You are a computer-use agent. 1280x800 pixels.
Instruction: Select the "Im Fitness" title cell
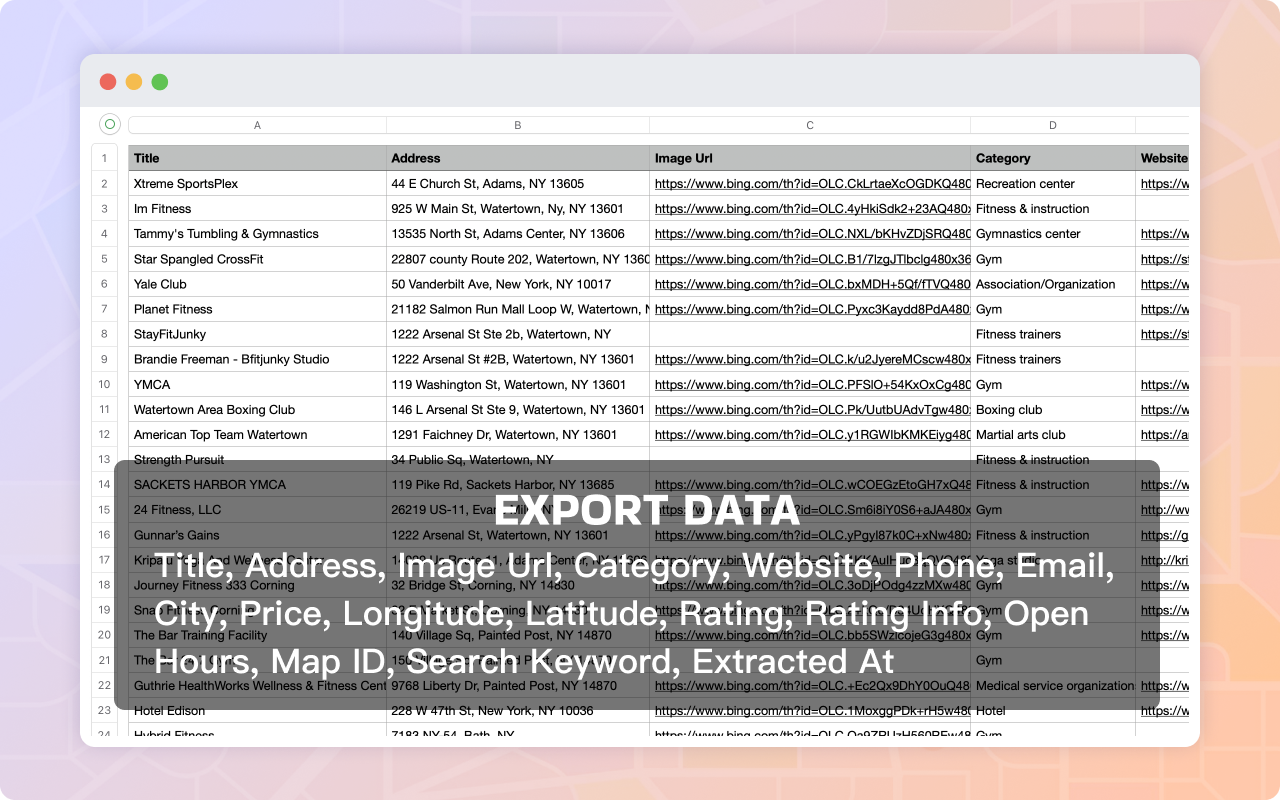[x=257, y=209]
